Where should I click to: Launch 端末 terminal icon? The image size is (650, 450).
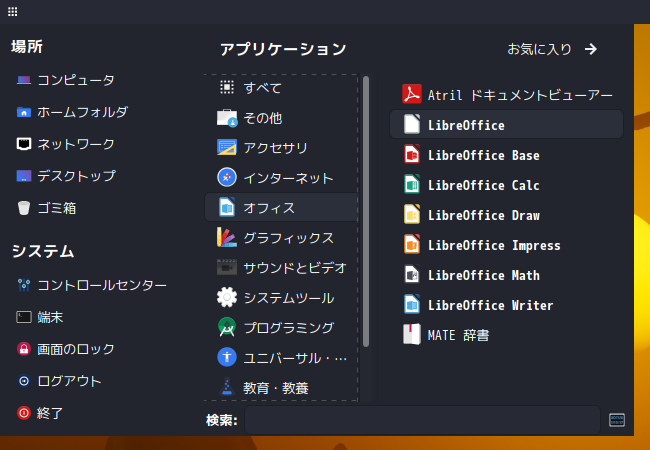(x=24, y=317)
